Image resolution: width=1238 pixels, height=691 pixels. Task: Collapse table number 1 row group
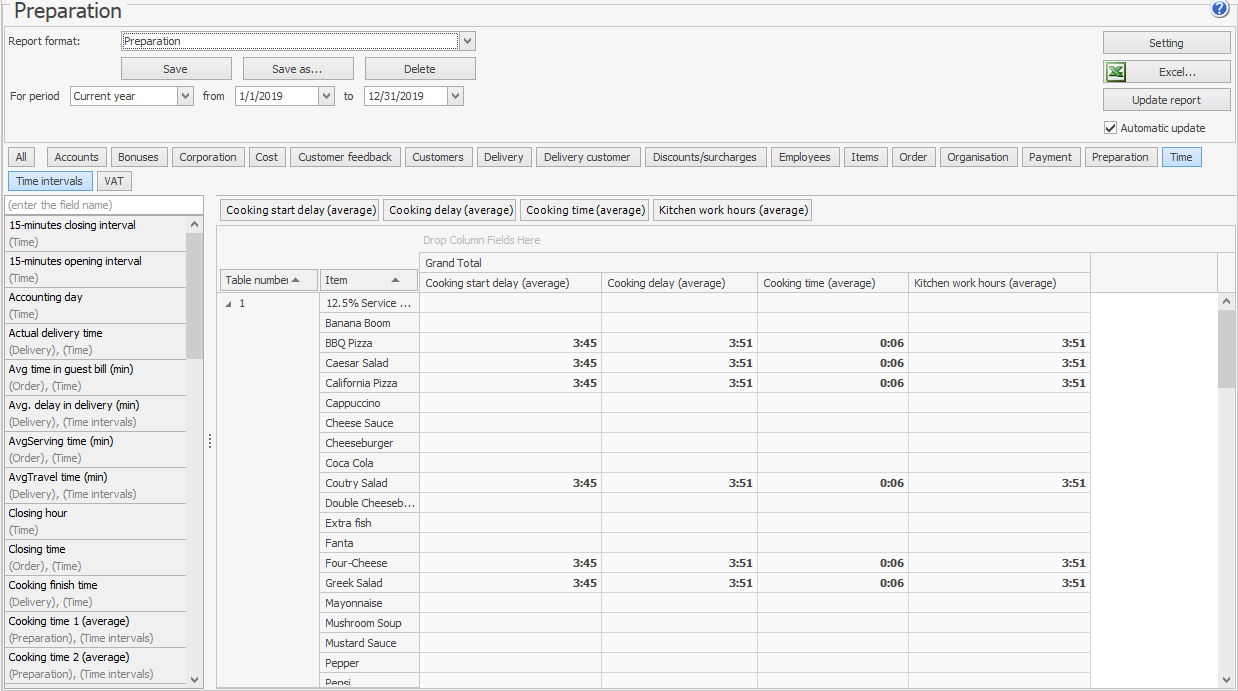click(x=227, y=304)
